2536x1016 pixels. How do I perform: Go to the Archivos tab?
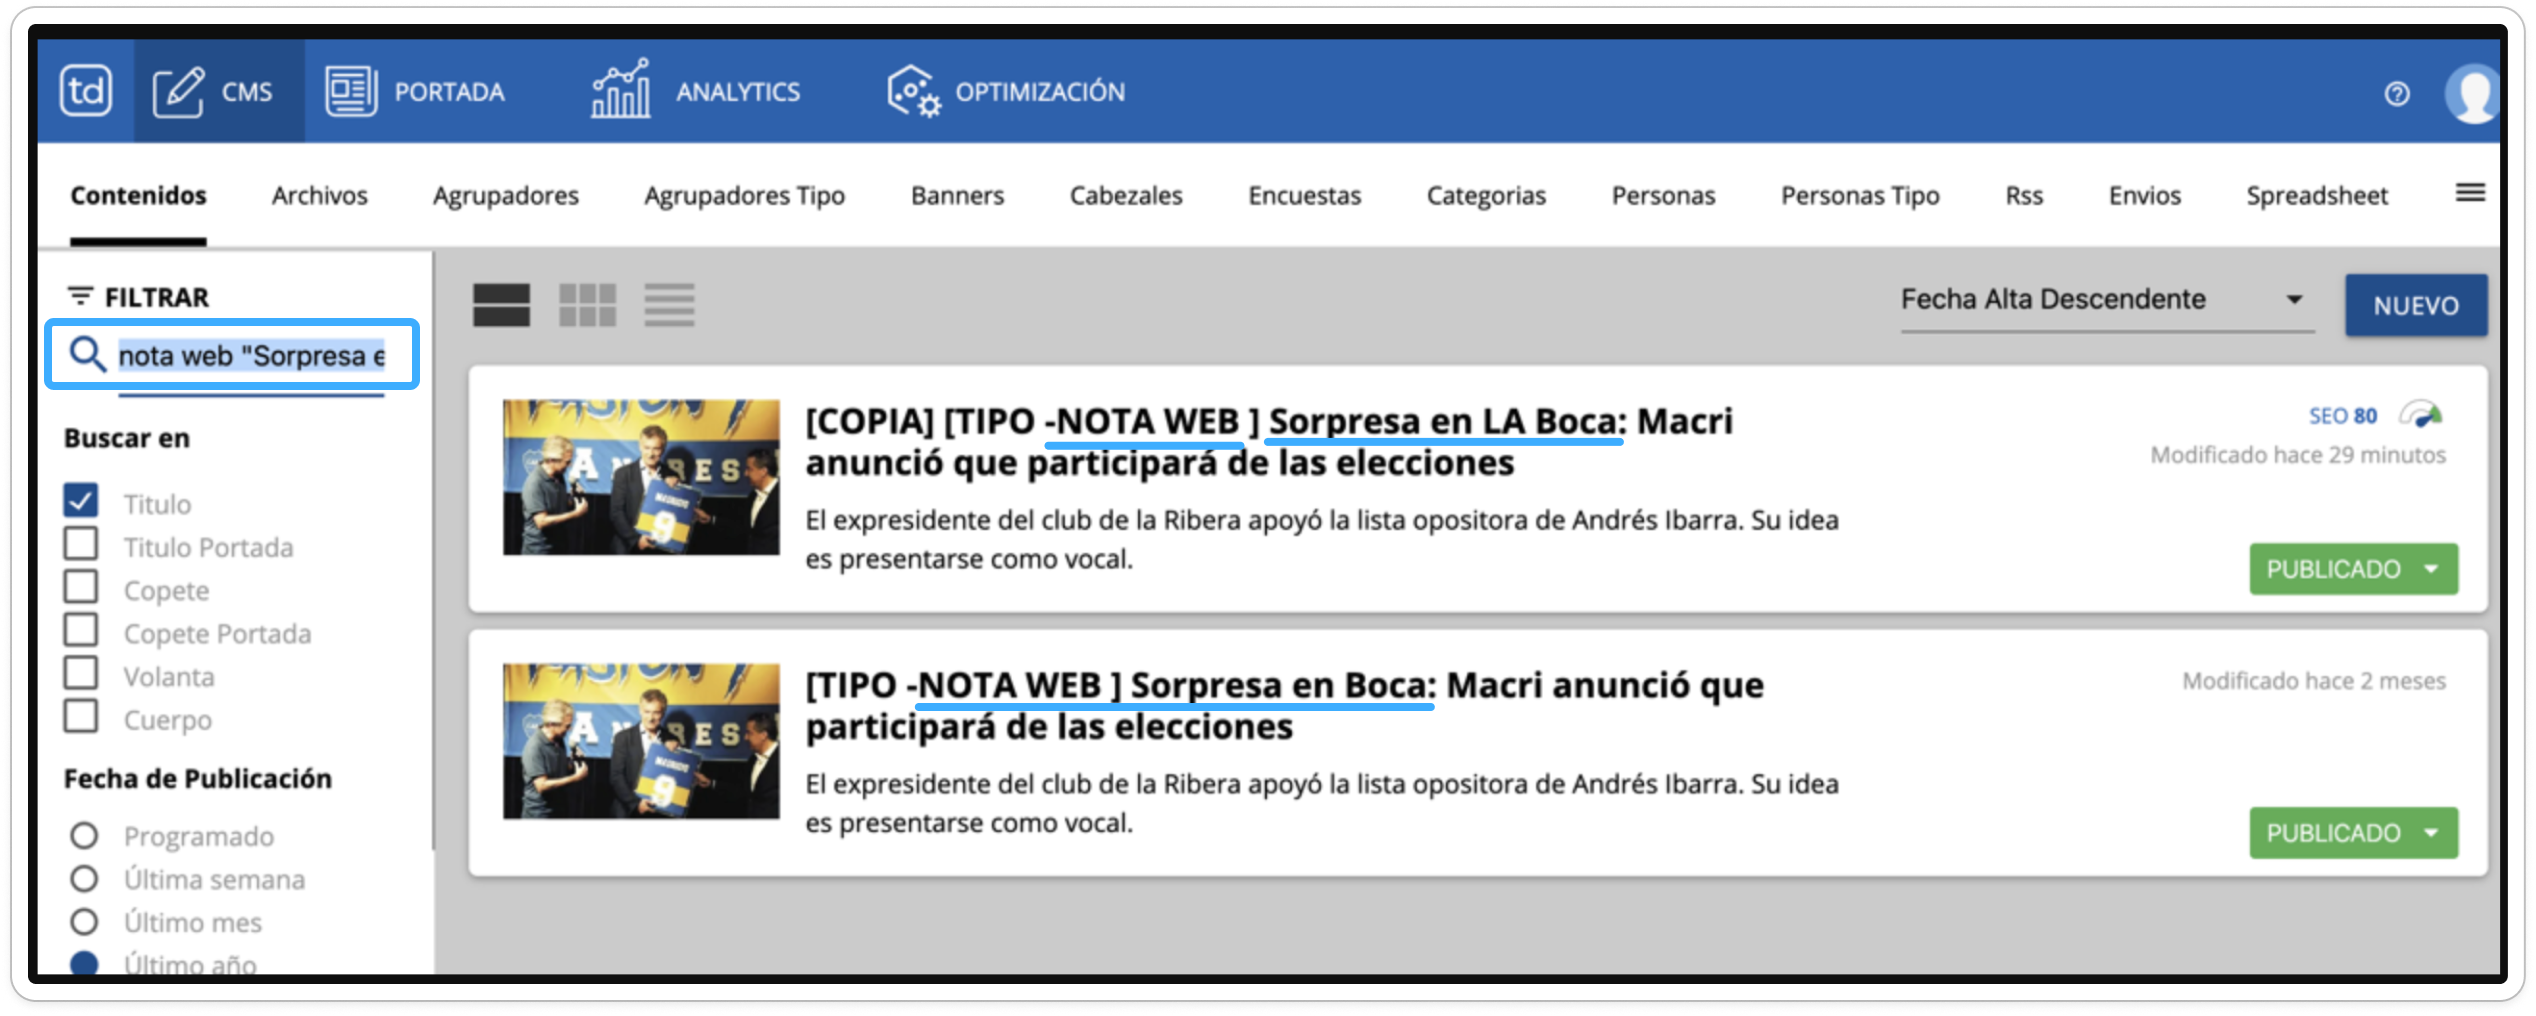(319, 196)
